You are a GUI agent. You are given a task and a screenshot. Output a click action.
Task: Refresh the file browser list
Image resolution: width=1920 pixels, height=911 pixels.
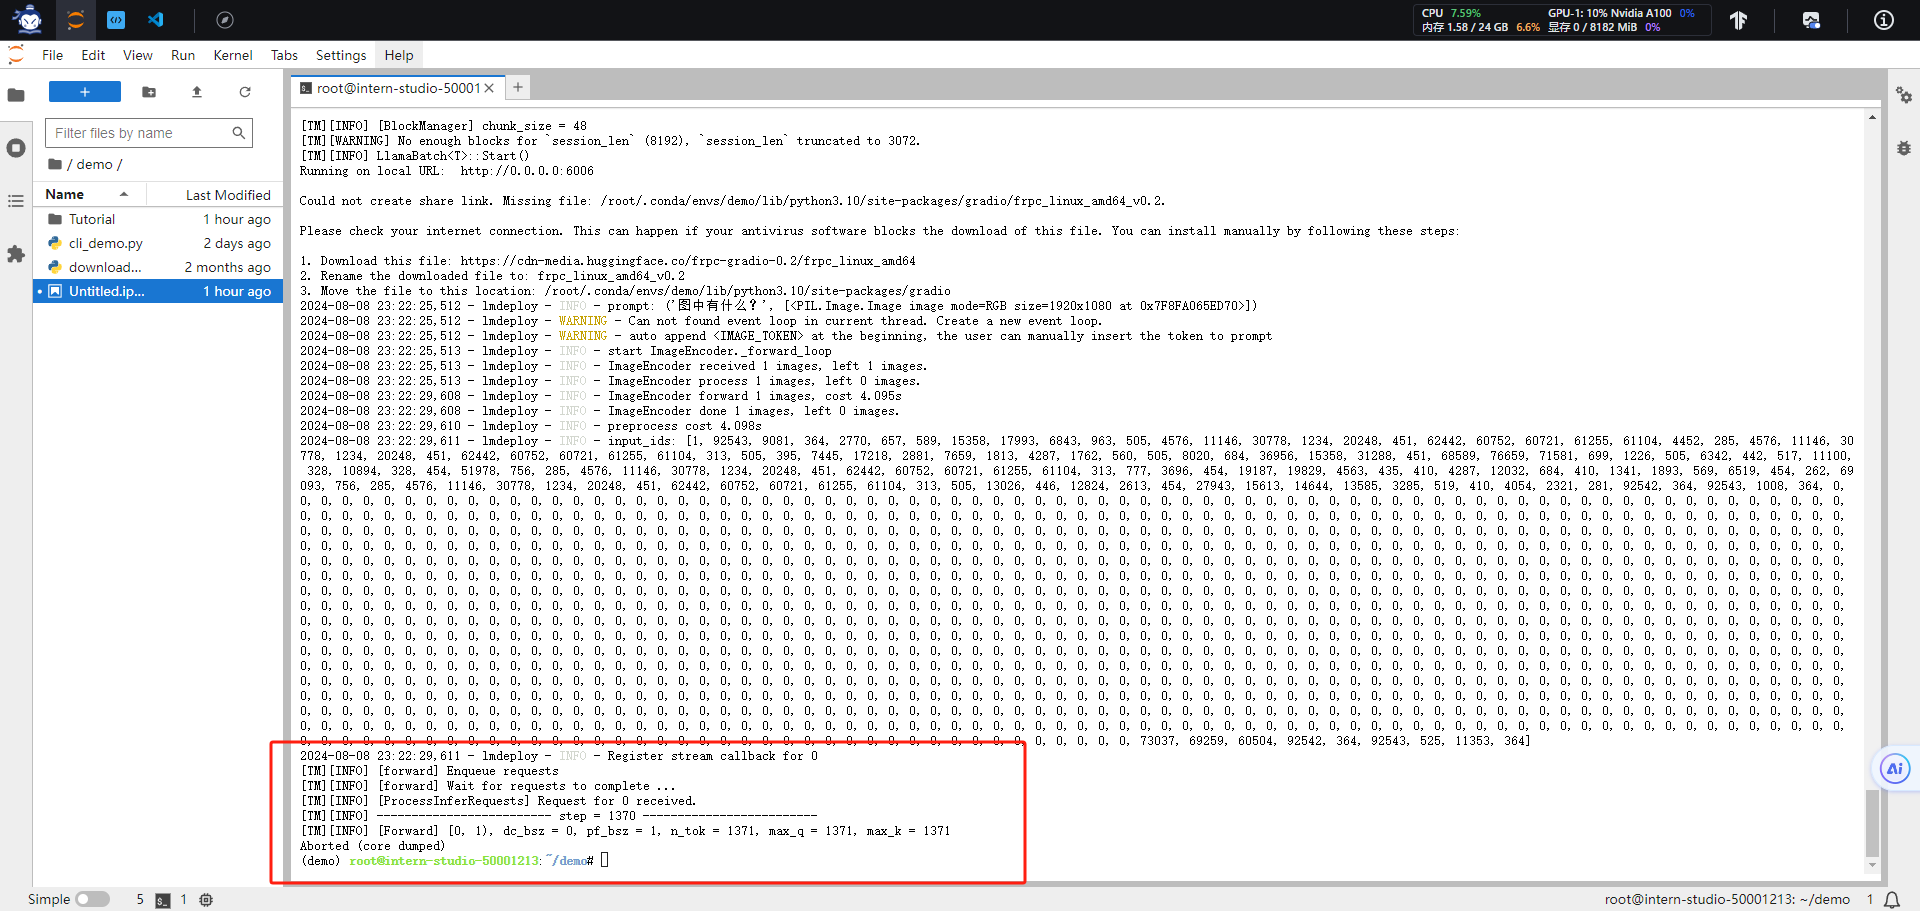[245, 92]
